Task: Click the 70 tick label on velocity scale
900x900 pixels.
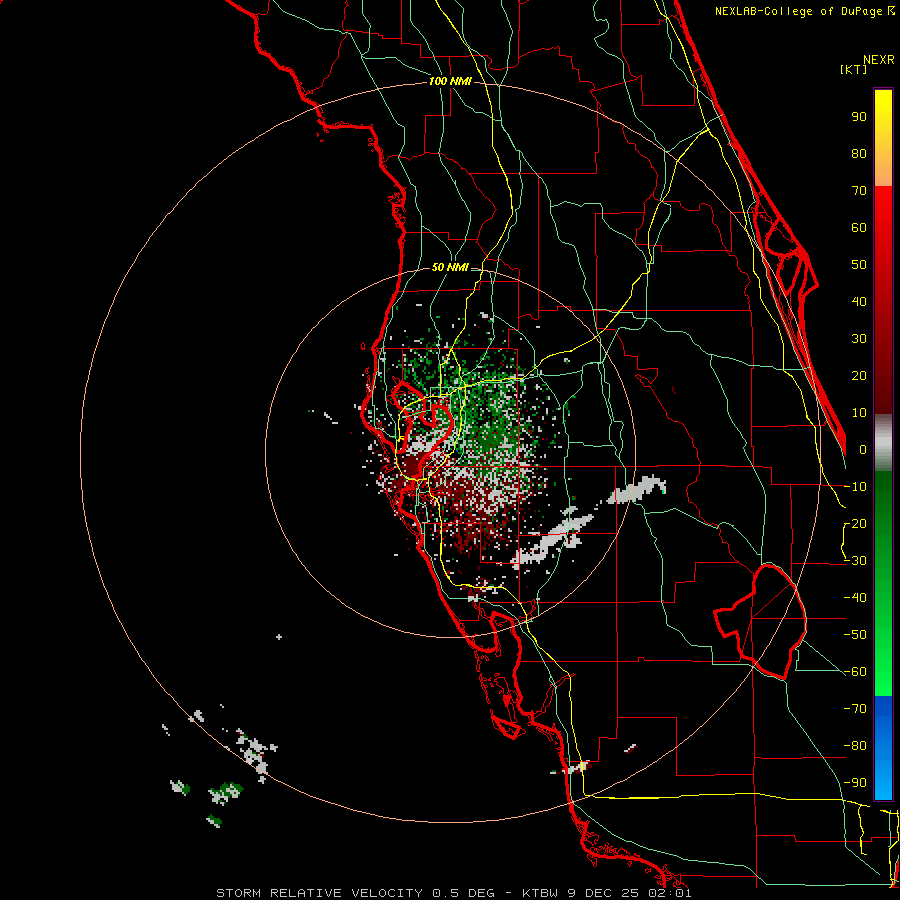Action: (x=859, y=191)
